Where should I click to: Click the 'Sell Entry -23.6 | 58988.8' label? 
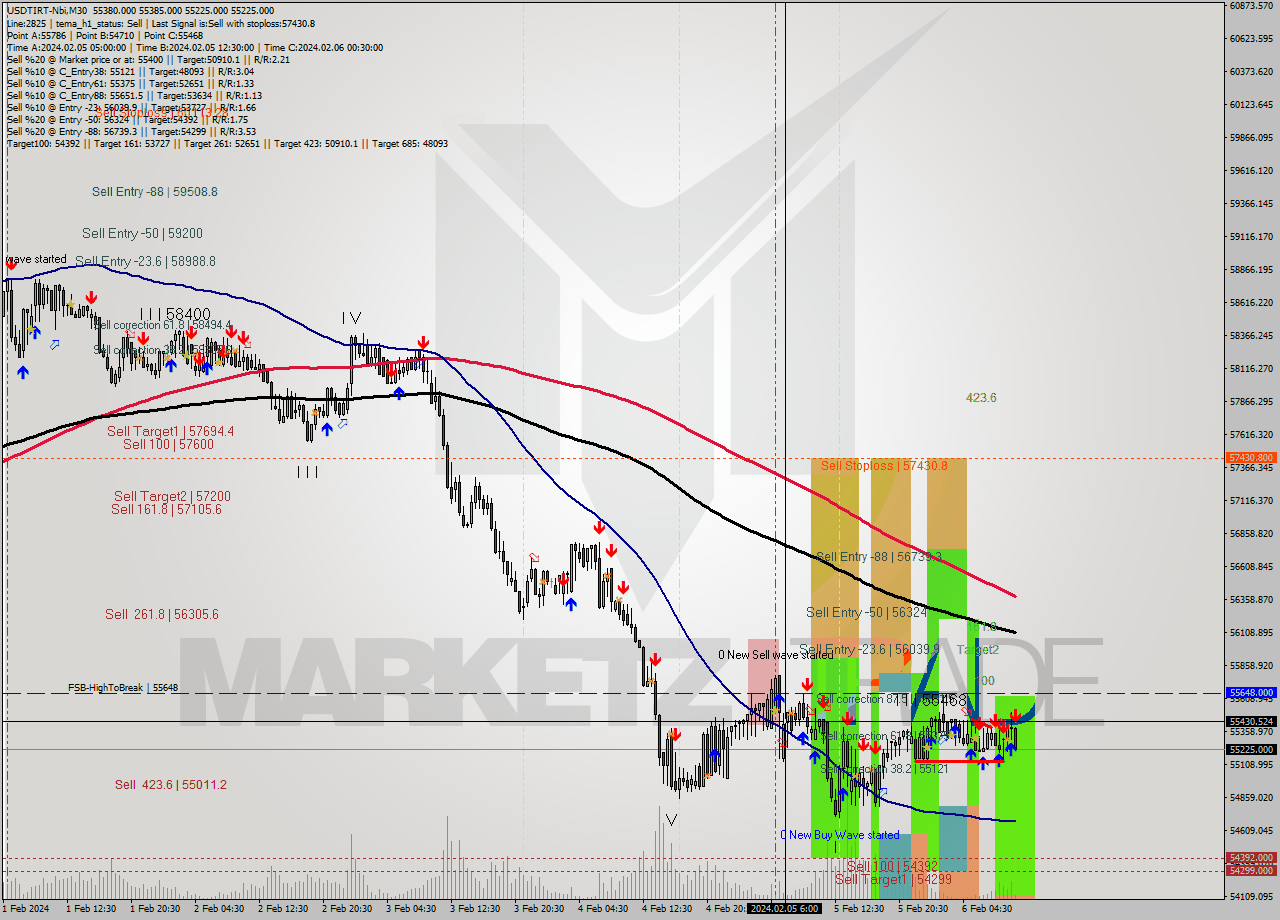pyautogui.click(x=145, y=261)
